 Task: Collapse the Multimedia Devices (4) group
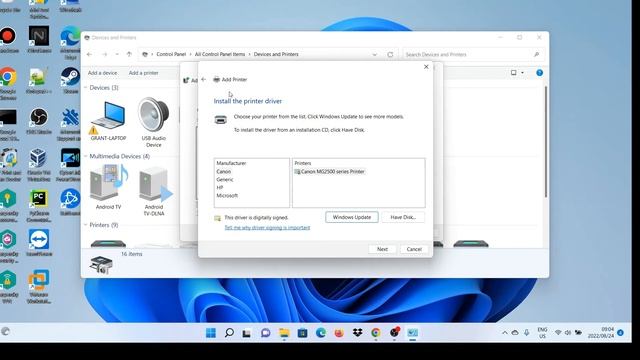86,156
